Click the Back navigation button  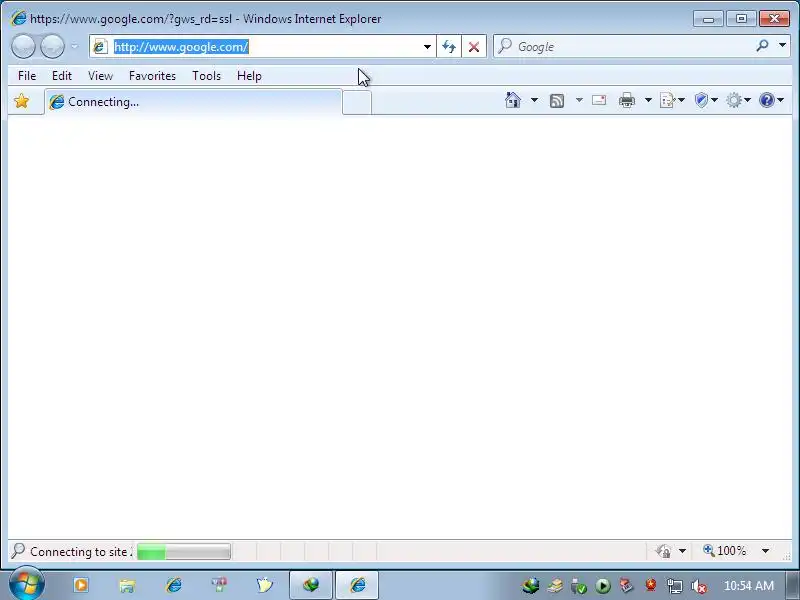[x=23, y=46]
